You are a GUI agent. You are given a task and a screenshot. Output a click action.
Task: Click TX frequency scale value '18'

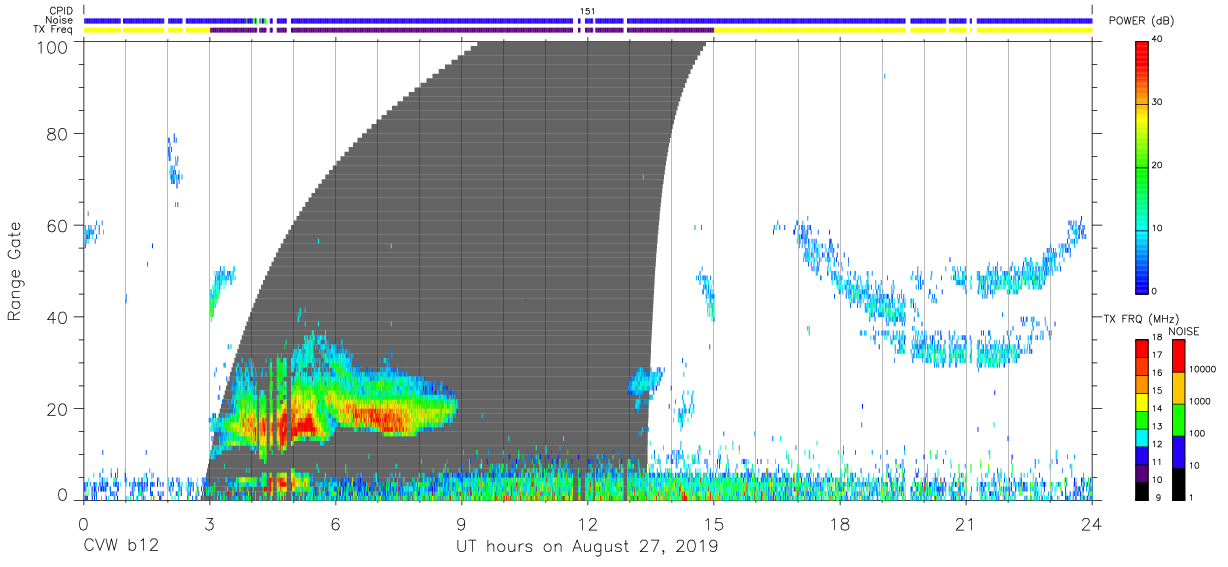tap(1158, 340)
